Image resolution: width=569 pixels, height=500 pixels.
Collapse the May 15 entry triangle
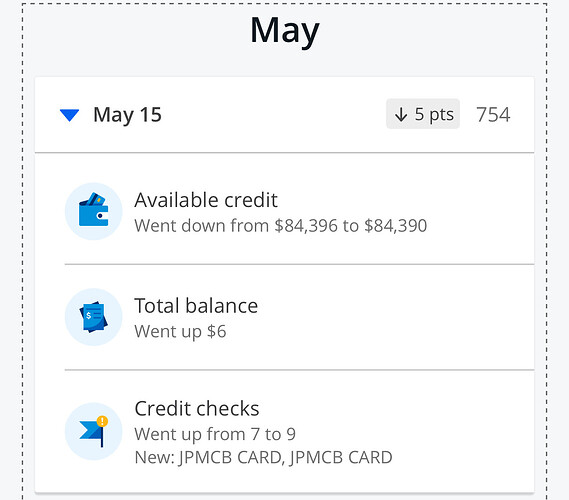tap(69, 115)
